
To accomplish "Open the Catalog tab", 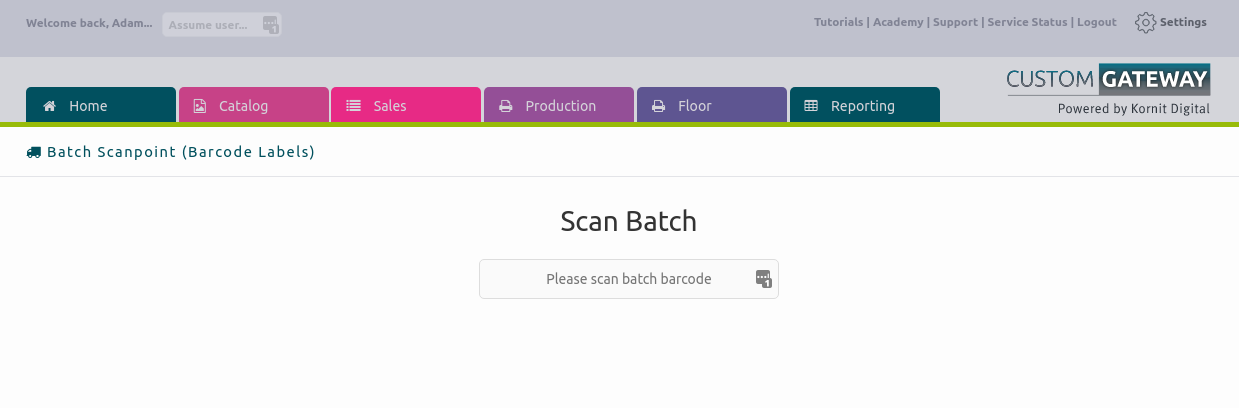I will click(254, 105).
